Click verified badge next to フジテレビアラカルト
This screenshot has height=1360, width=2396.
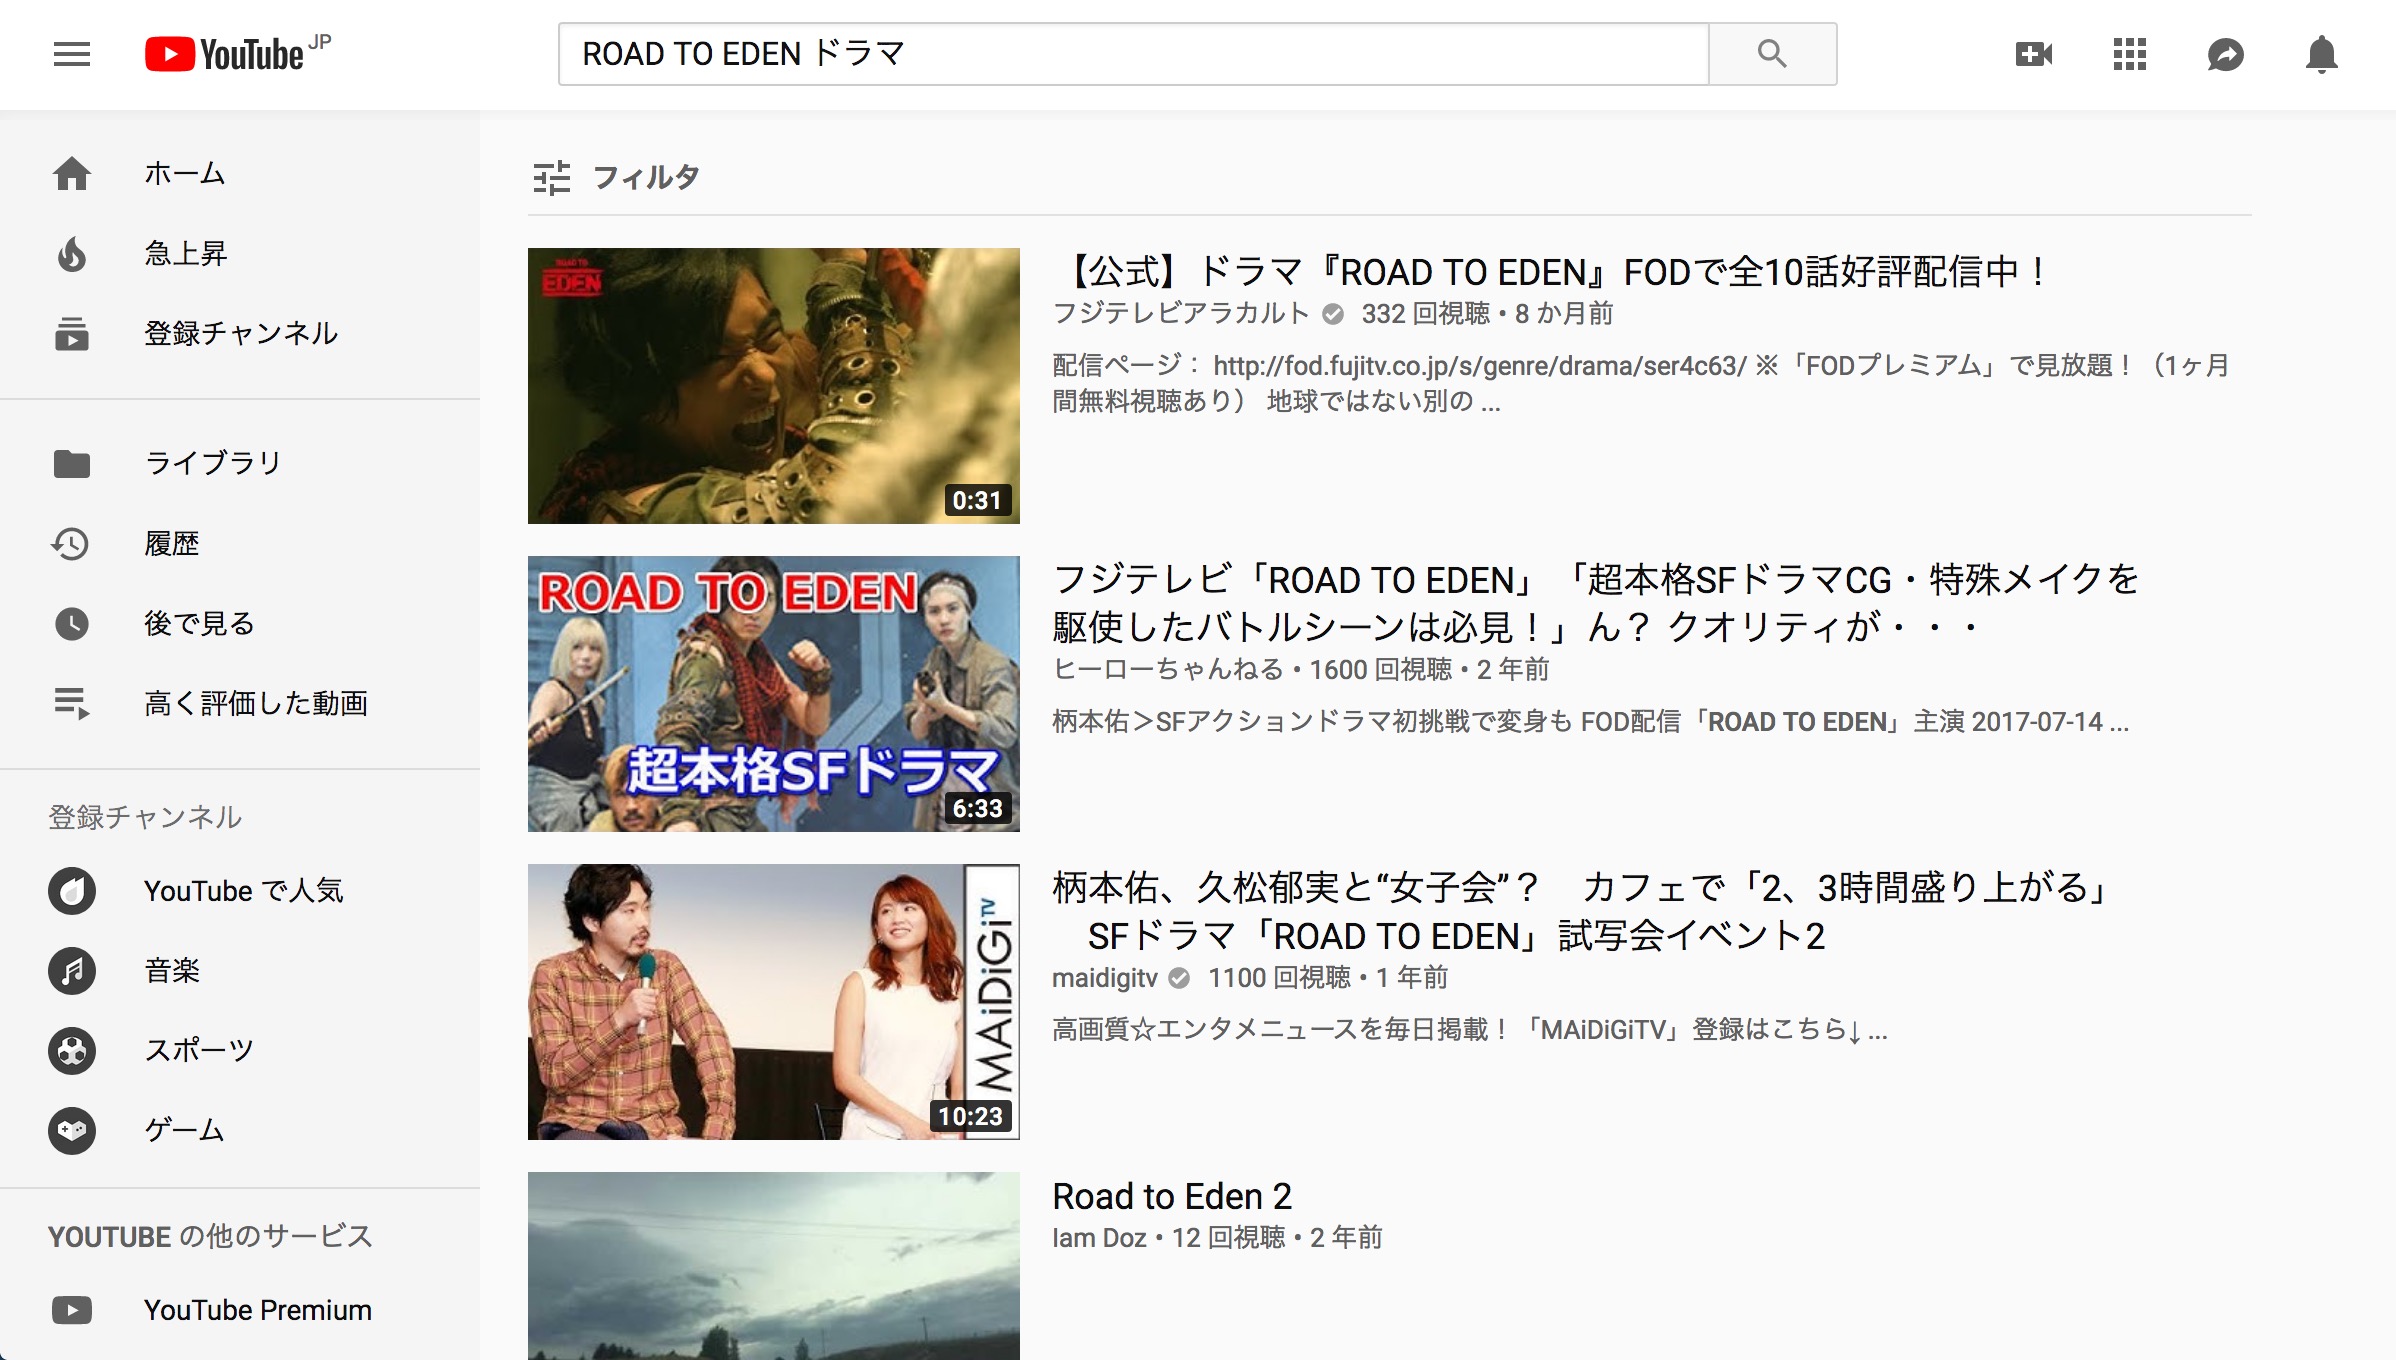click(x=1333, y=315)
